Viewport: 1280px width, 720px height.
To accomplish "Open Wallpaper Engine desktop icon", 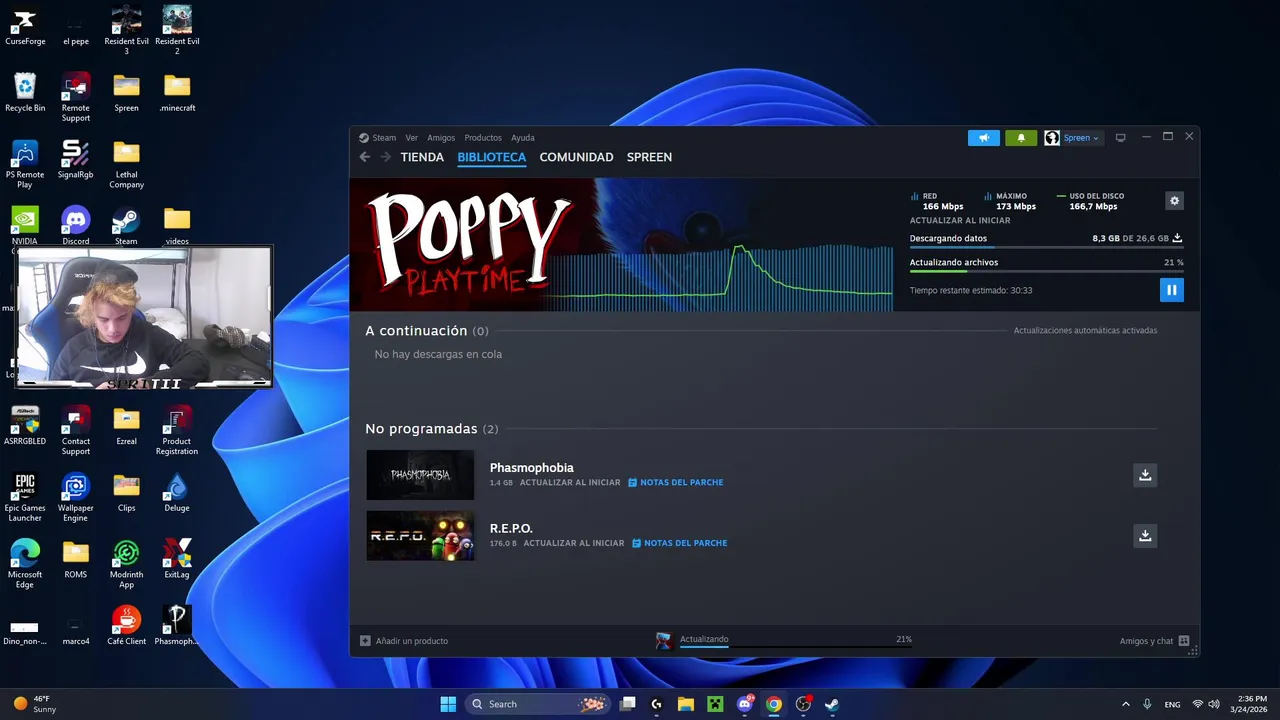I will tap(76, 498).
